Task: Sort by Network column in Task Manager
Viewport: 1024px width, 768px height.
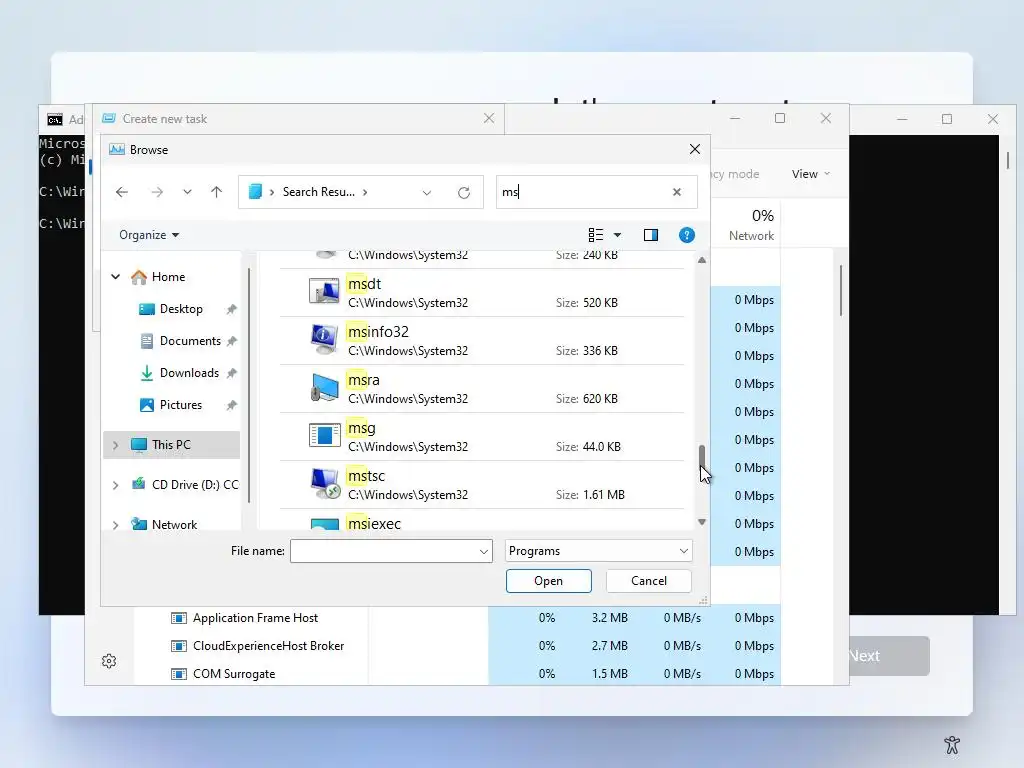Action: [x=752, y=225]
